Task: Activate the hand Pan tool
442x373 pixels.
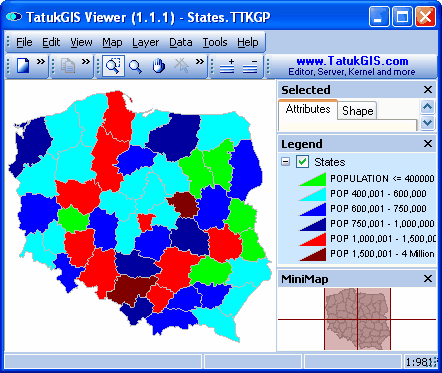Action: pyautogui.click(x=159, y=66)
